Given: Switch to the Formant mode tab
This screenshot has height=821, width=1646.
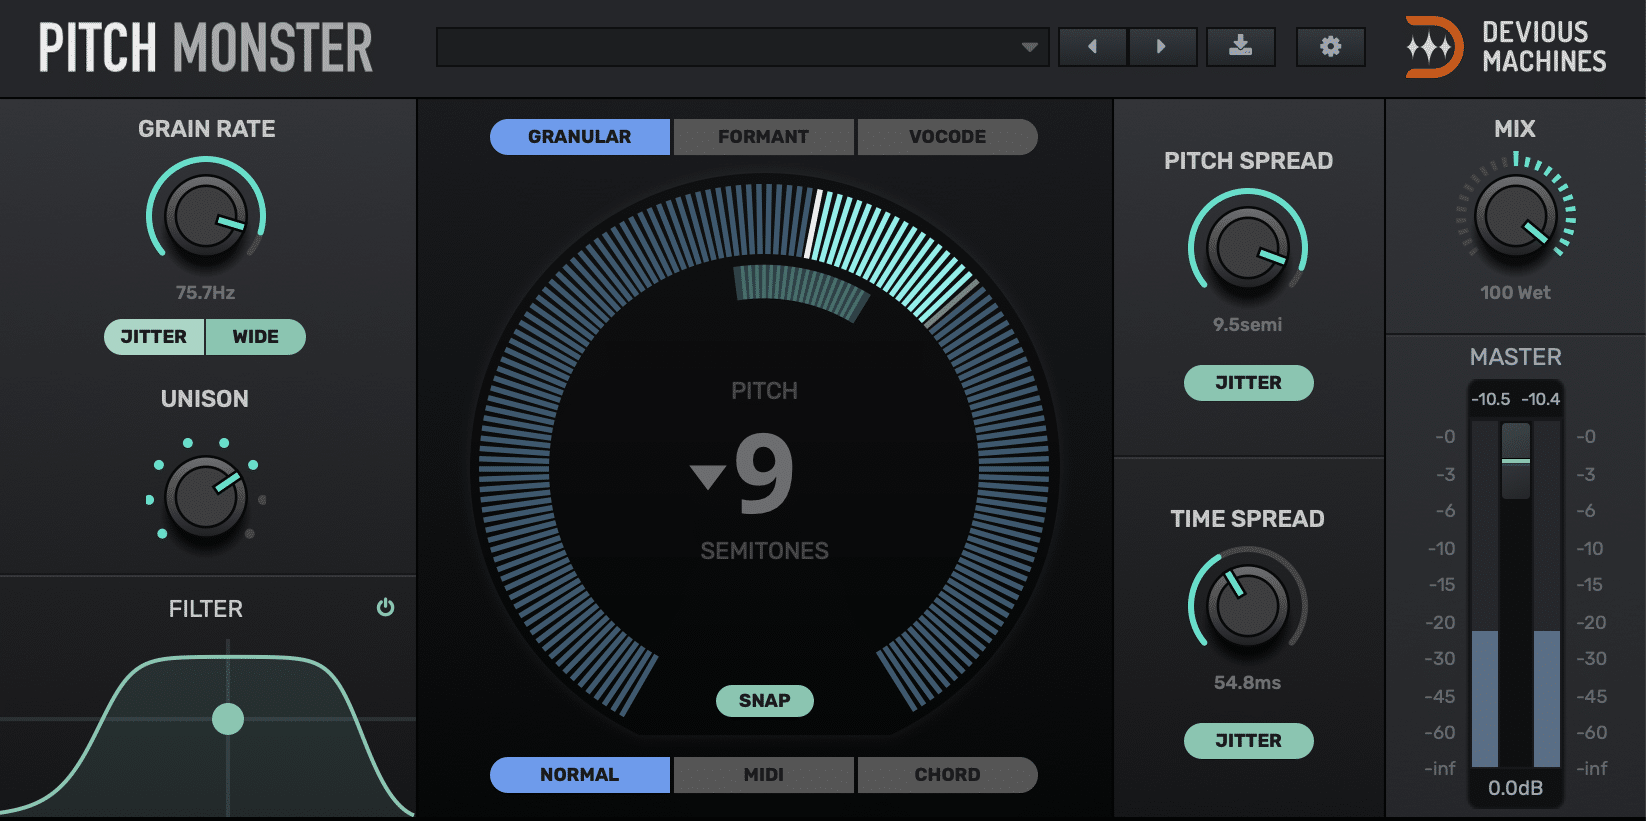Looking at the screenshot, I should pyautogui.click(x=763, y=137).
